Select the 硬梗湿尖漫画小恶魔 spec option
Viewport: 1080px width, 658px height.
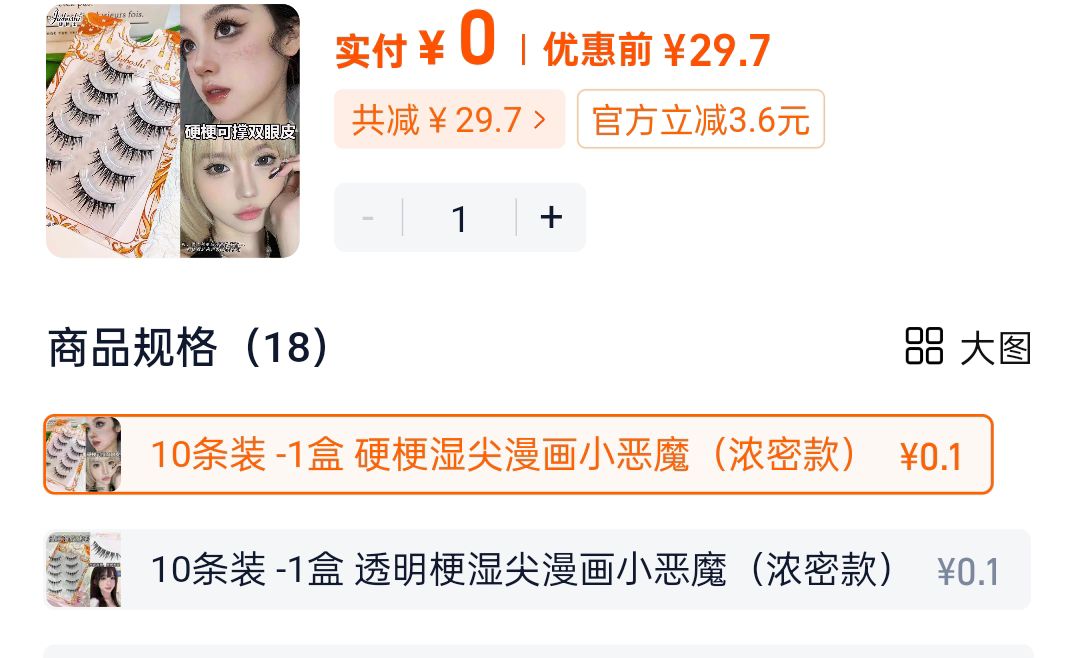click(x=518, y=454)
